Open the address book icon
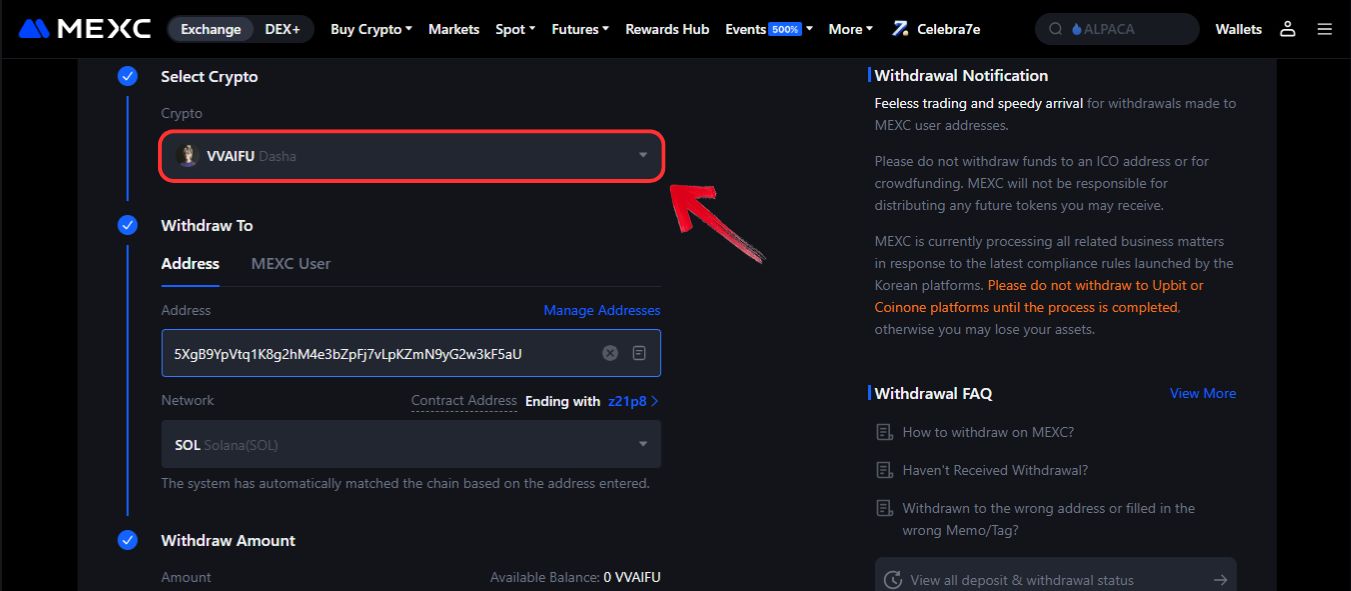The width and height of the screenshot is (1351, 591). pyautogui.click(x=639, y=353)
